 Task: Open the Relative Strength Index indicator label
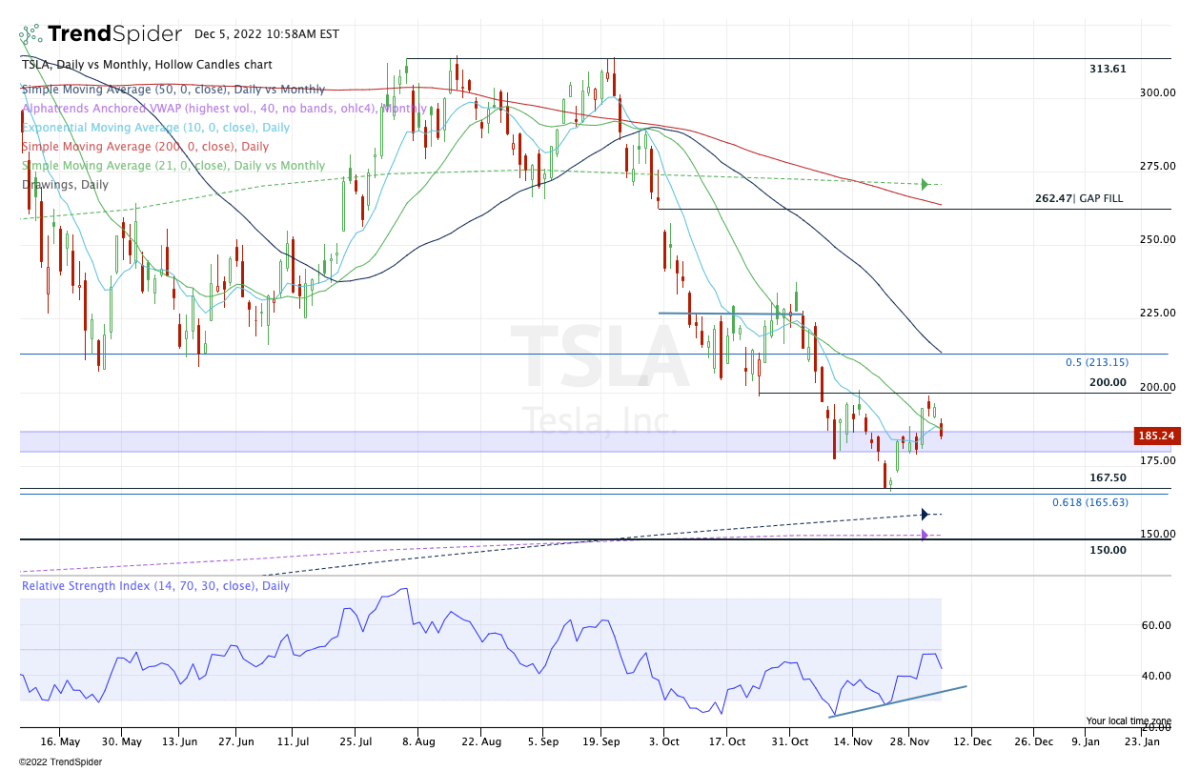[x=155, y=586]
